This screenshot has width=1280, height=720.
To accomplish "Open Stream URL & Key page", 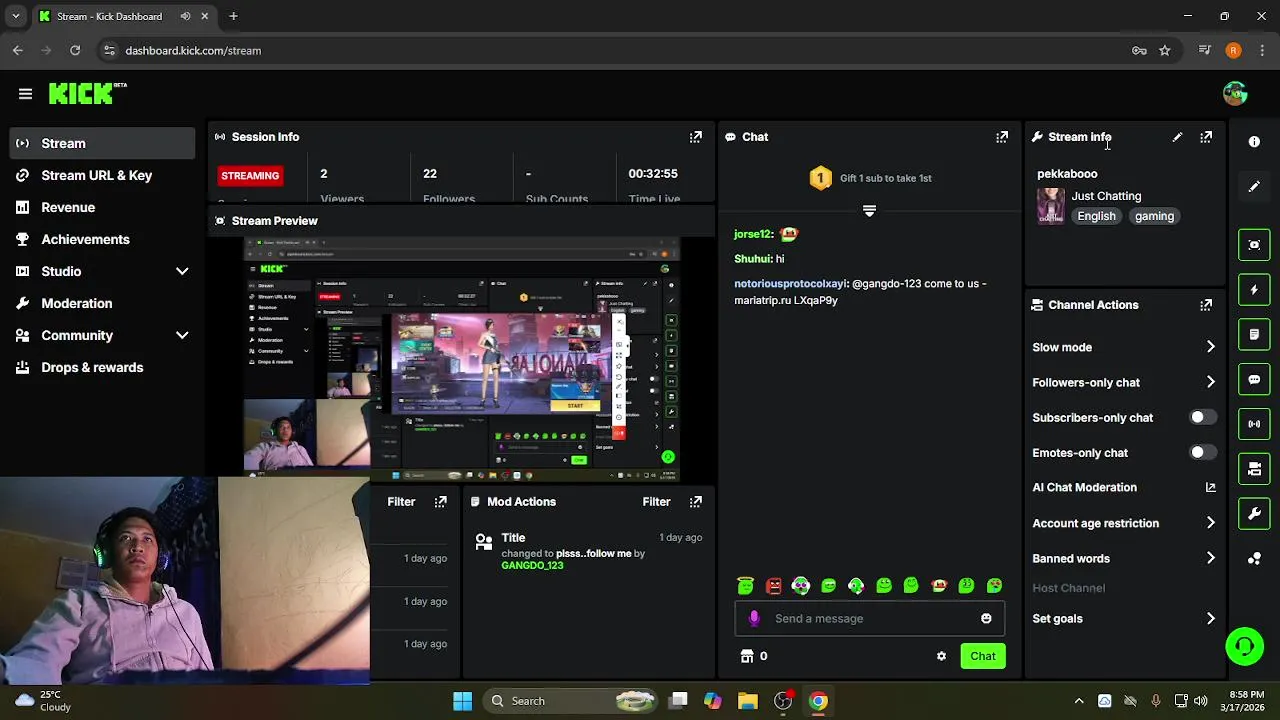I will (102, 175).
